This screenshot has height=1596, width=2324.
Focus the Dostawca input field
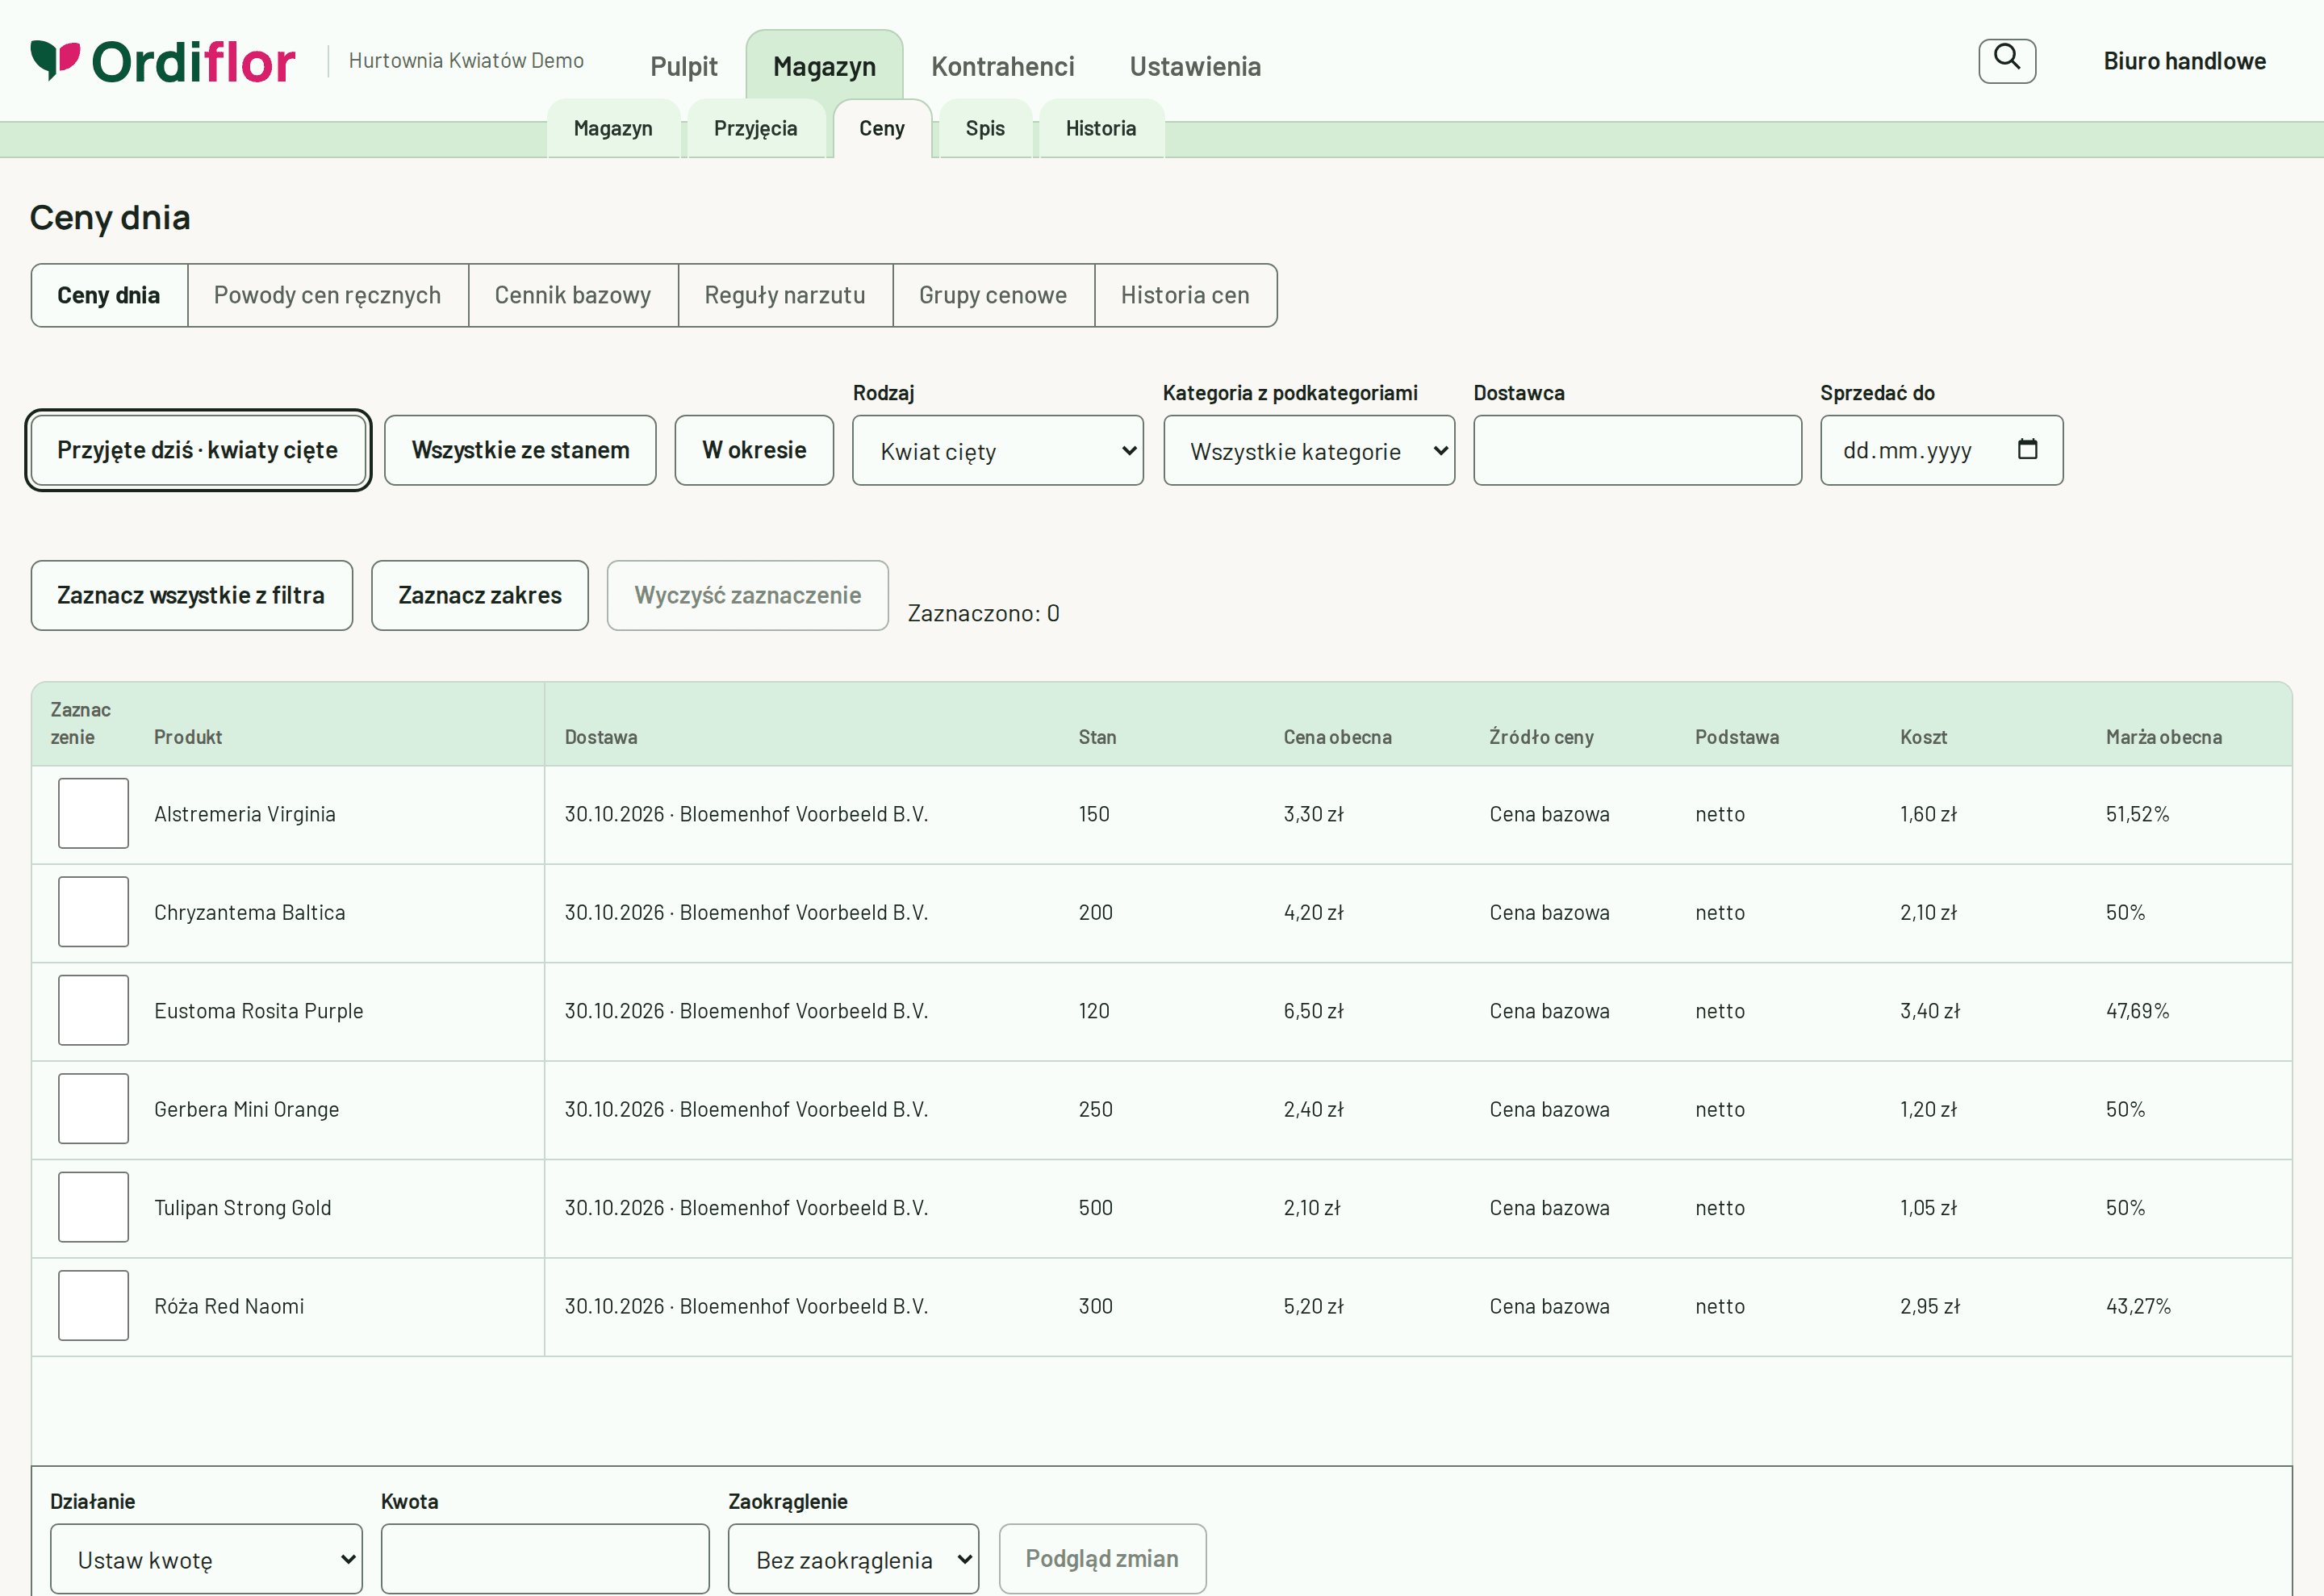[x=1637, y=451]
